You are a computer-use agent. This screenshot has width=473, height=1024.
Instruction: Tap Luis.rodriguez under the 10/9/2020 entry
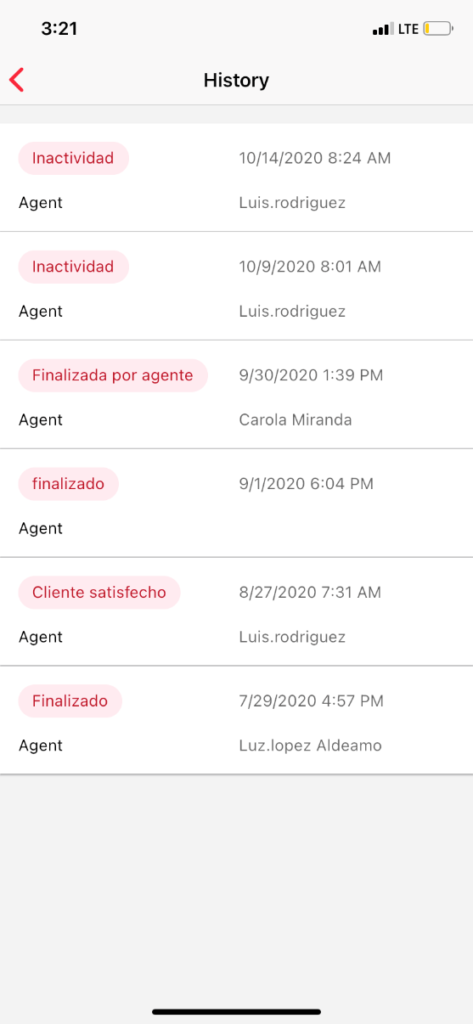point(292,311)
